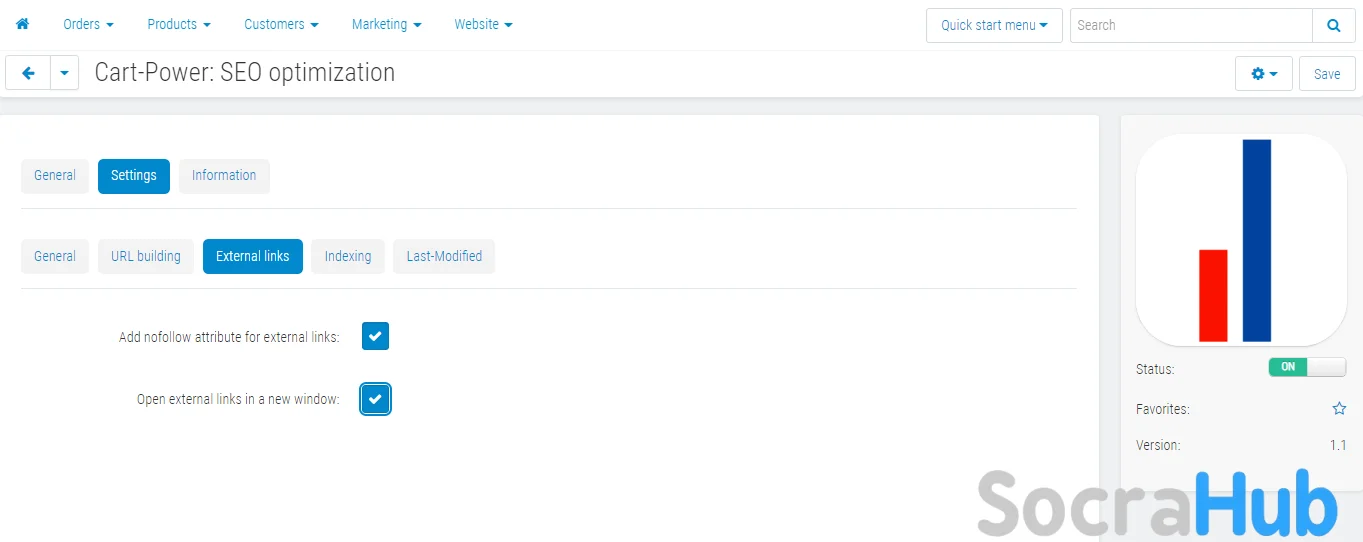Toggle open external links in new window

pos(375,399)
